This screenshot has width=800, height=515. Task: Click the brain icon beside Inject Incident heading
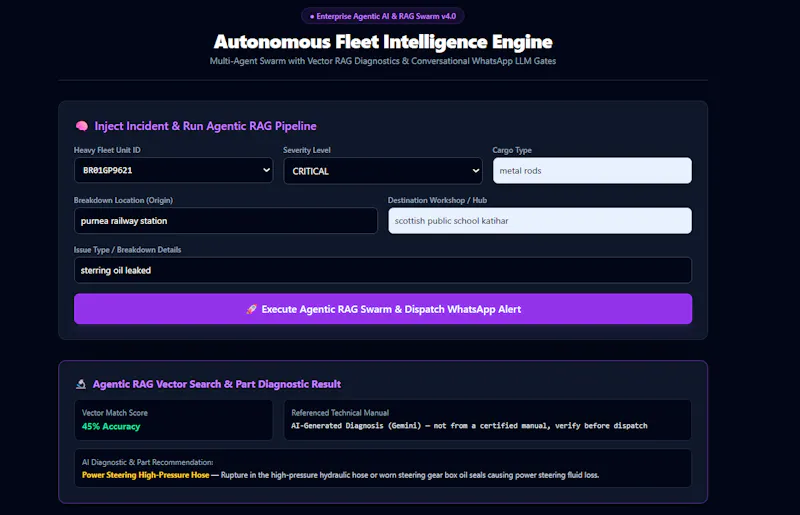point(82,126)
